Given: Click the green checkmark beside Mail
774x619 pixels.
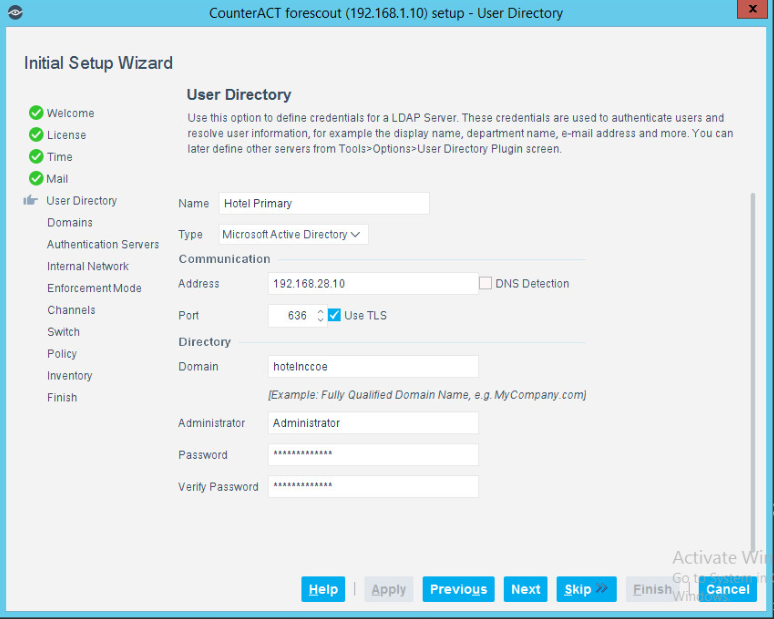Looking at the screenshot, I should pos(36,178).
